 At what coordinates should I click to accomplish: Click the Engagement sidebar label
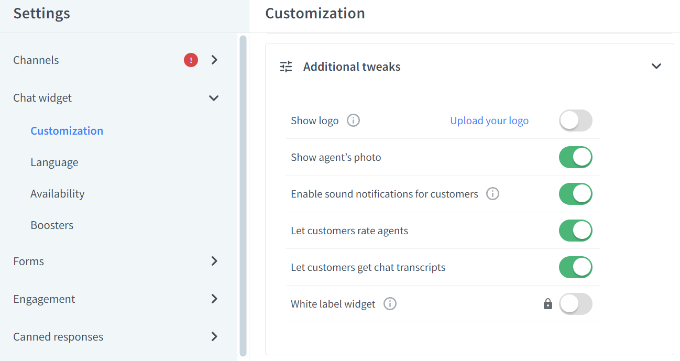pos(44,299)
